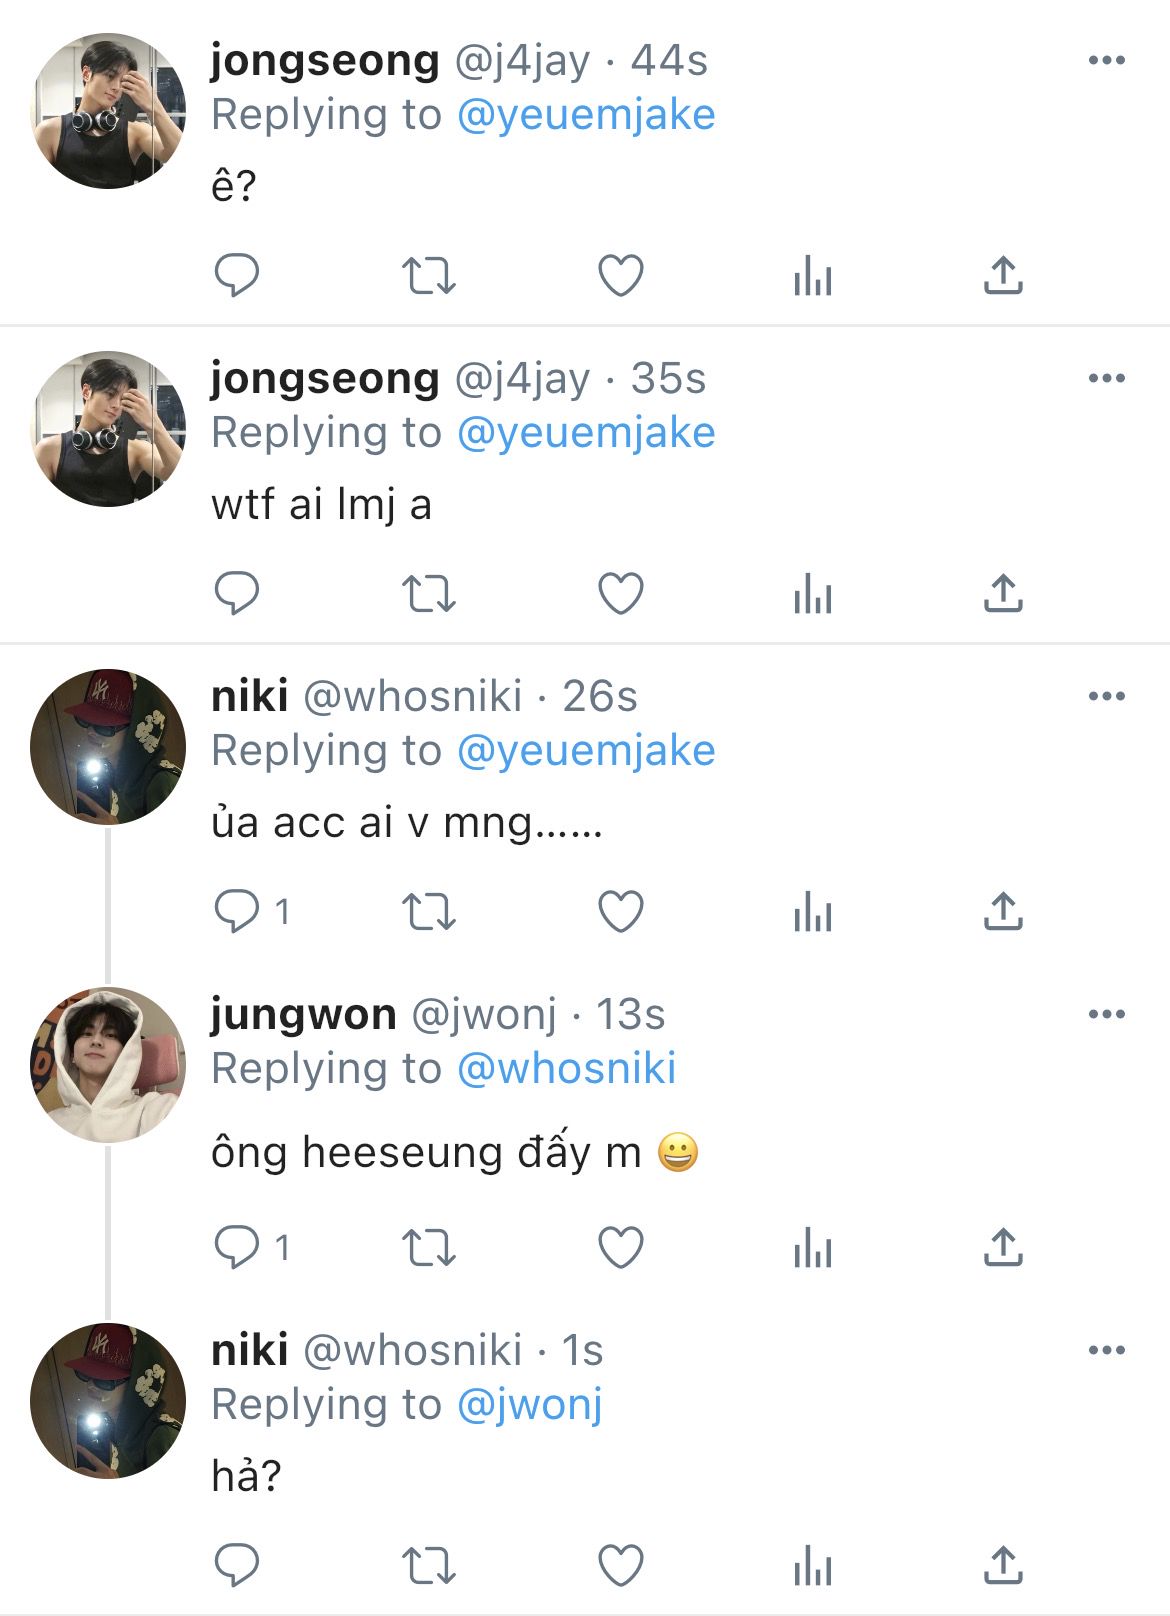Open more options for jongseong's "ê?" tweet
1170x1616 pixels.
pyautogui.click(x=1106, y=61)
